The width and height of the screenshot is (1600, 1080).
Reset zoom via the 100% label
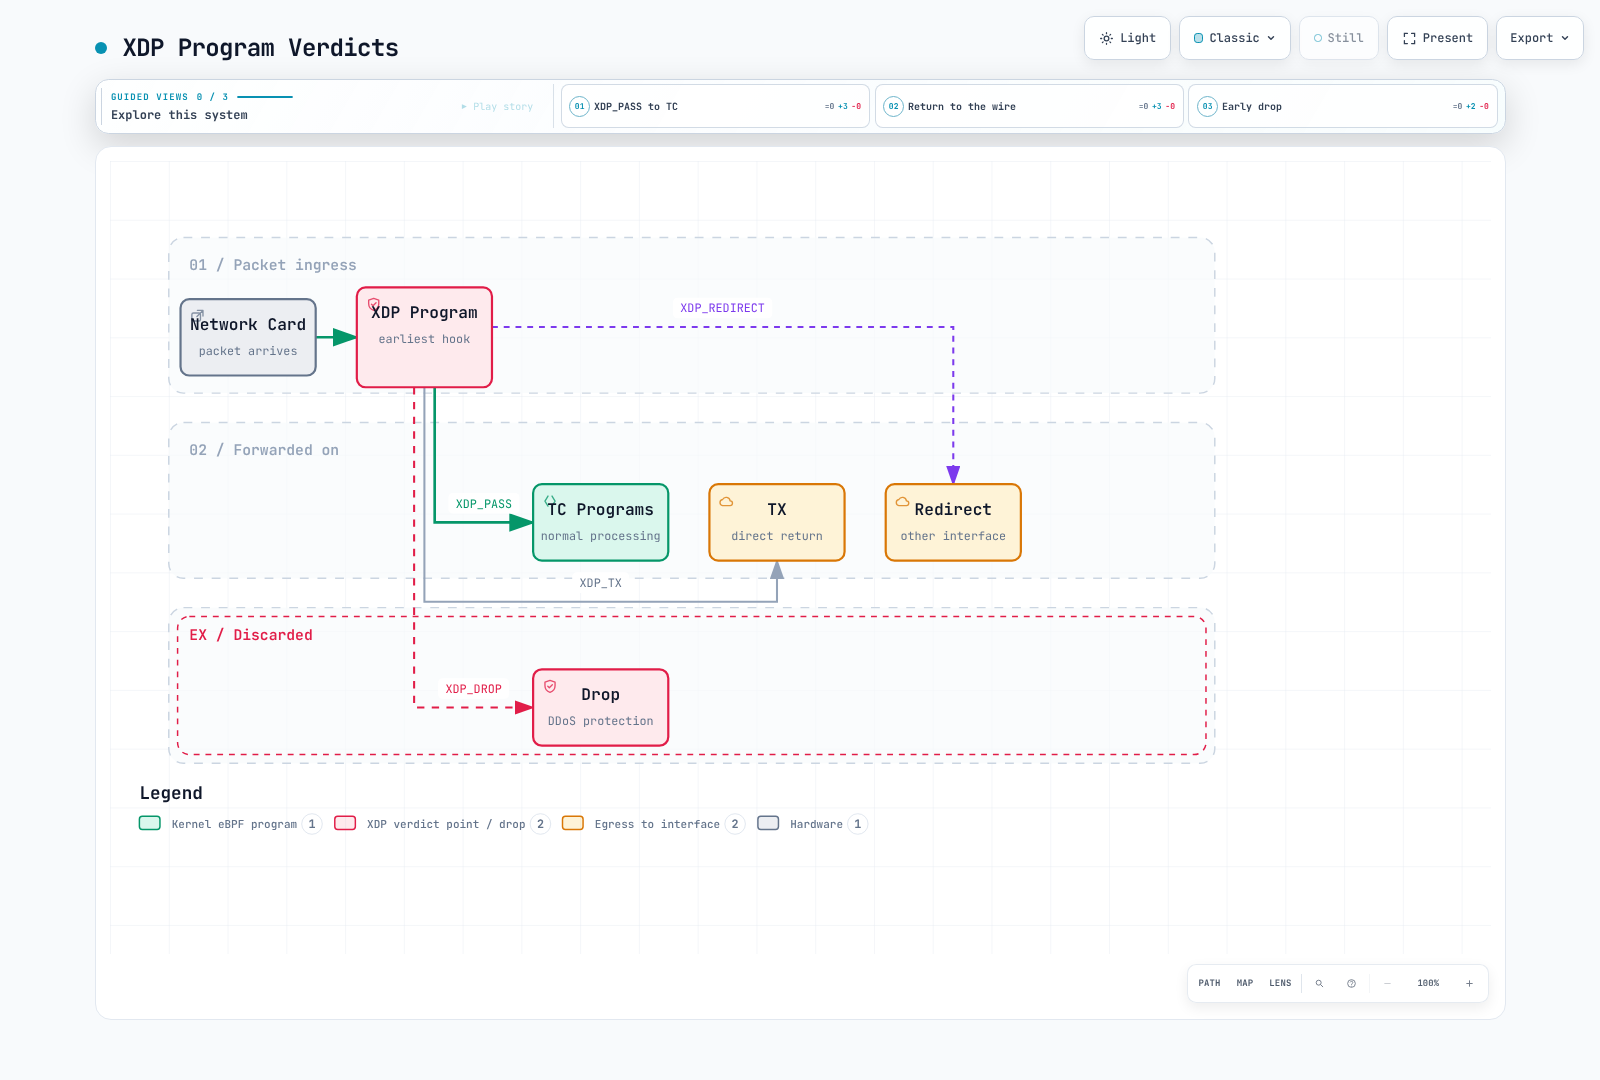pyautogui.click(x=1428, y=983)
